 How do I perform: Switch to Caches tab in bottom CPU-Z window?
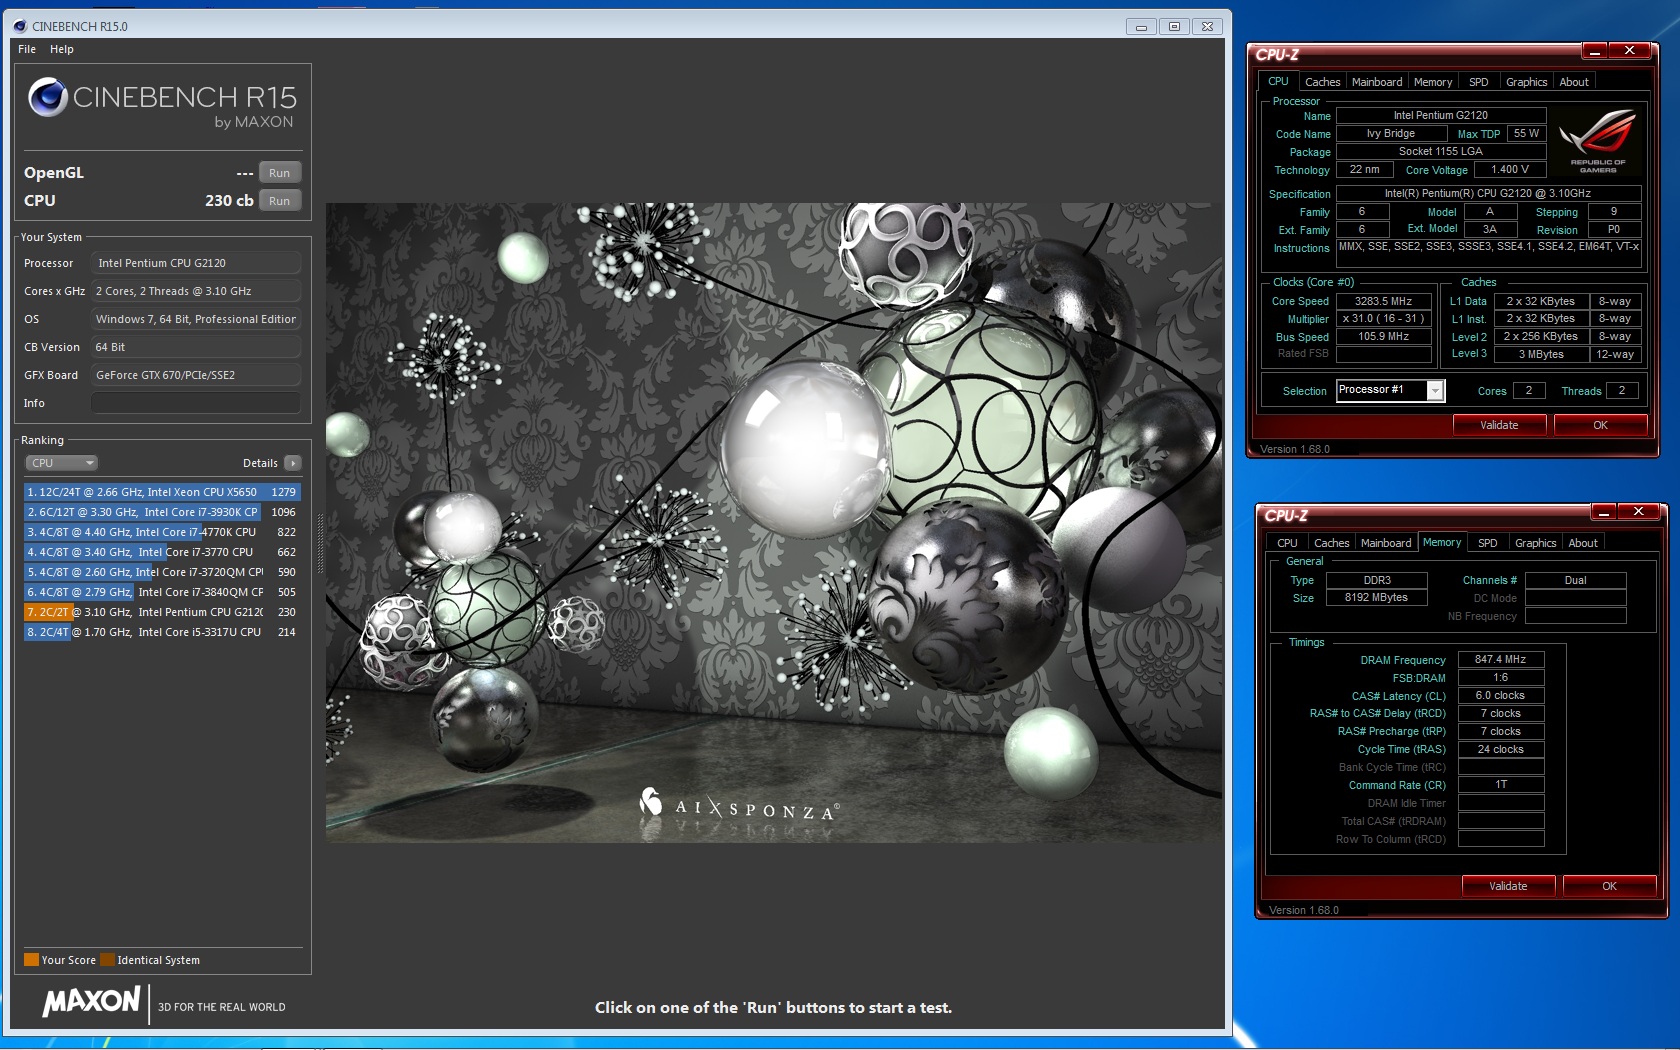point(1331,543)
